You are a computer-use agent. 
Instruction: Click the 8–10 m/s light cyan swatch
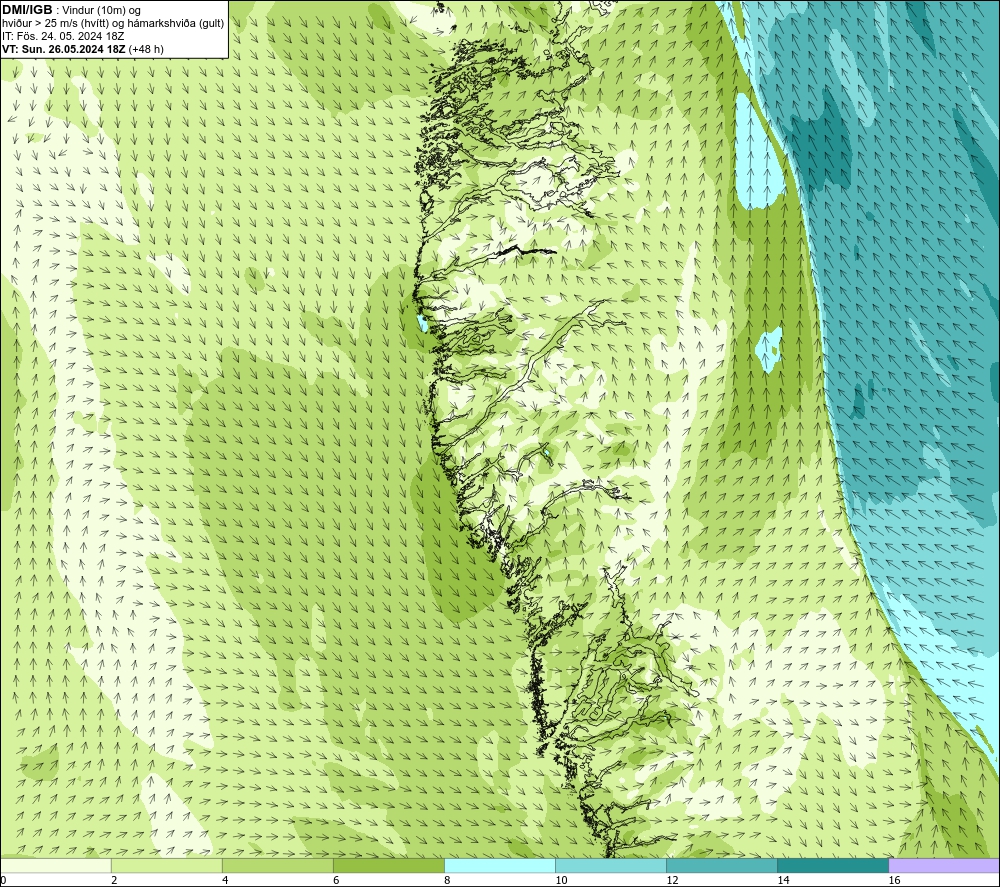(x=499, y=865)
